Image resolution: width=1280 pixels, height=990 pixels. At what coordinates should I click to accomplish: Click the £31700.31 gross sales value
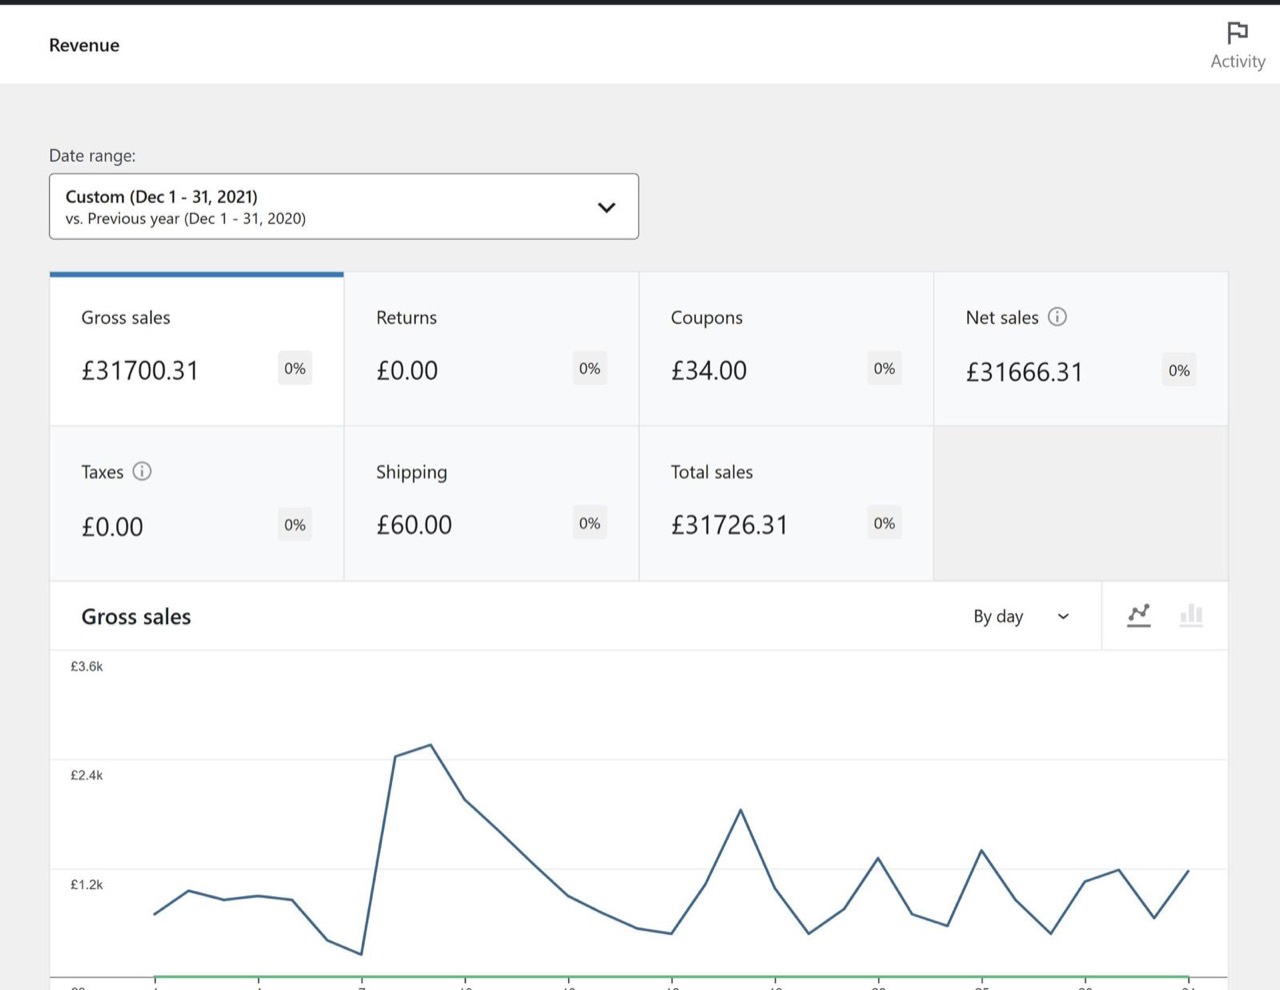point(140,371)
